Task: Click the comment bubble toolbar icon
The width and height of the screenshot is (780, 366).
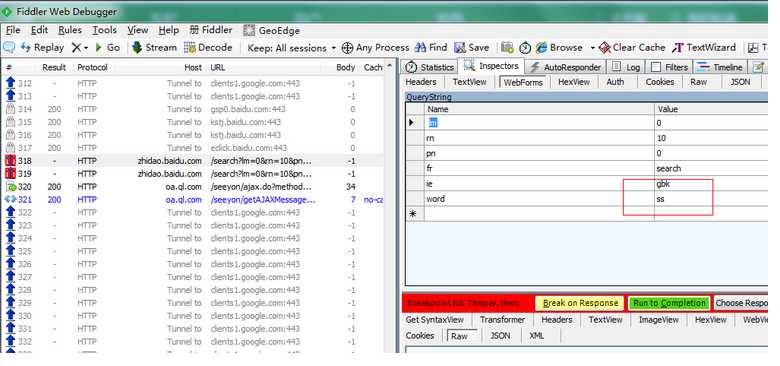Action: [x=9, y=48]
